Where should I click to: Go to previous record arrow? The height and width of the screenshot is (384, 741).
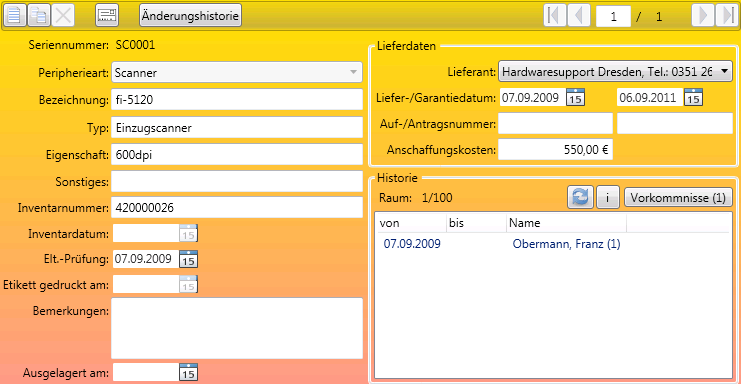(579, 16)
